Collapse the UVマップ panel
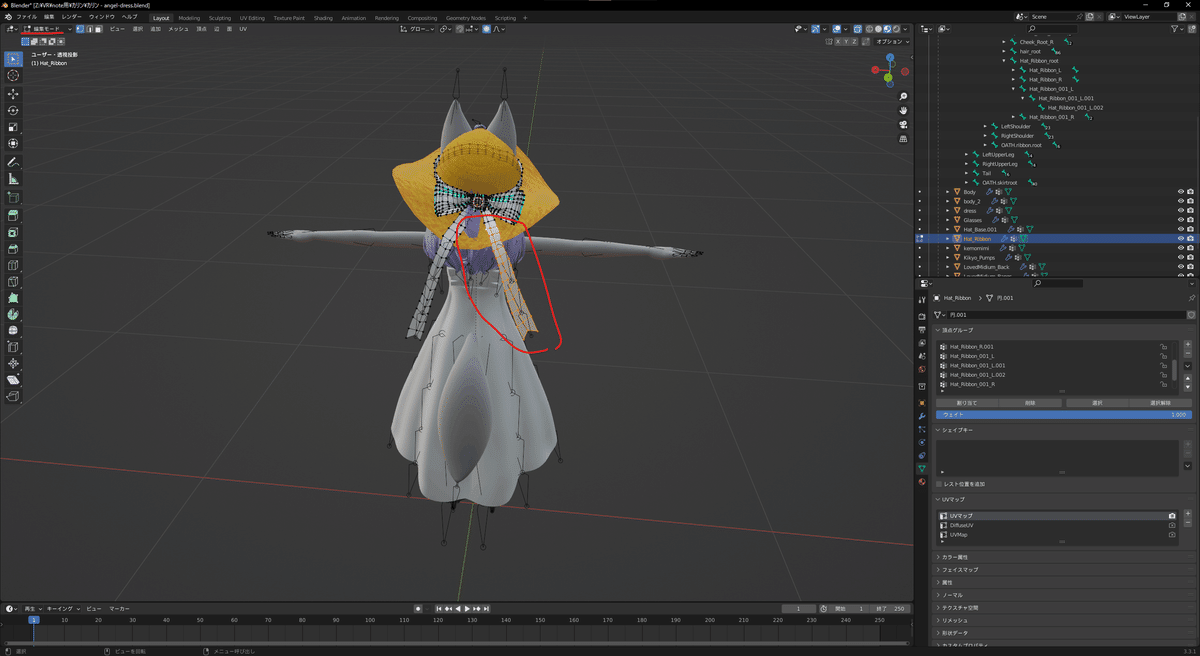Image resolution: width=1200 pixels, height=656 pixels. pos(949,499)
